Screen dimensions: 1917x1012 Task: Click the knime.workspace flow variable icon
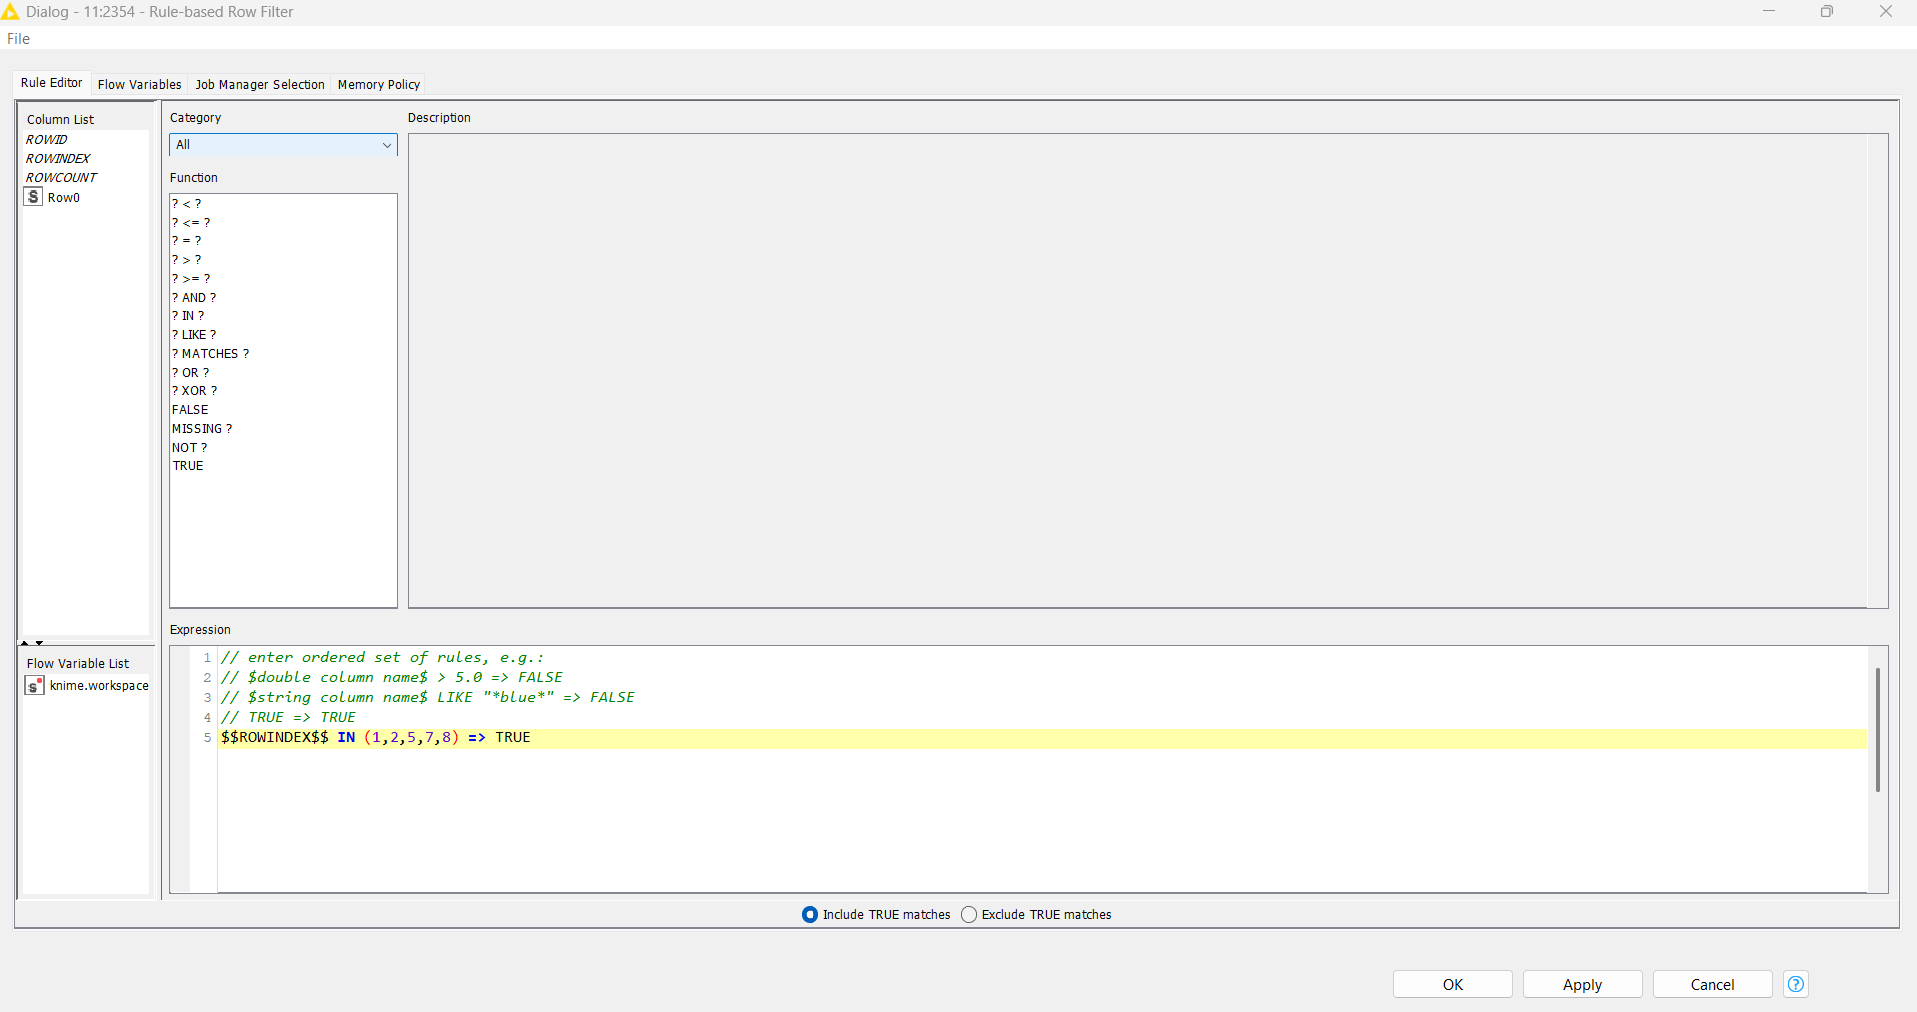click(34, 685)
